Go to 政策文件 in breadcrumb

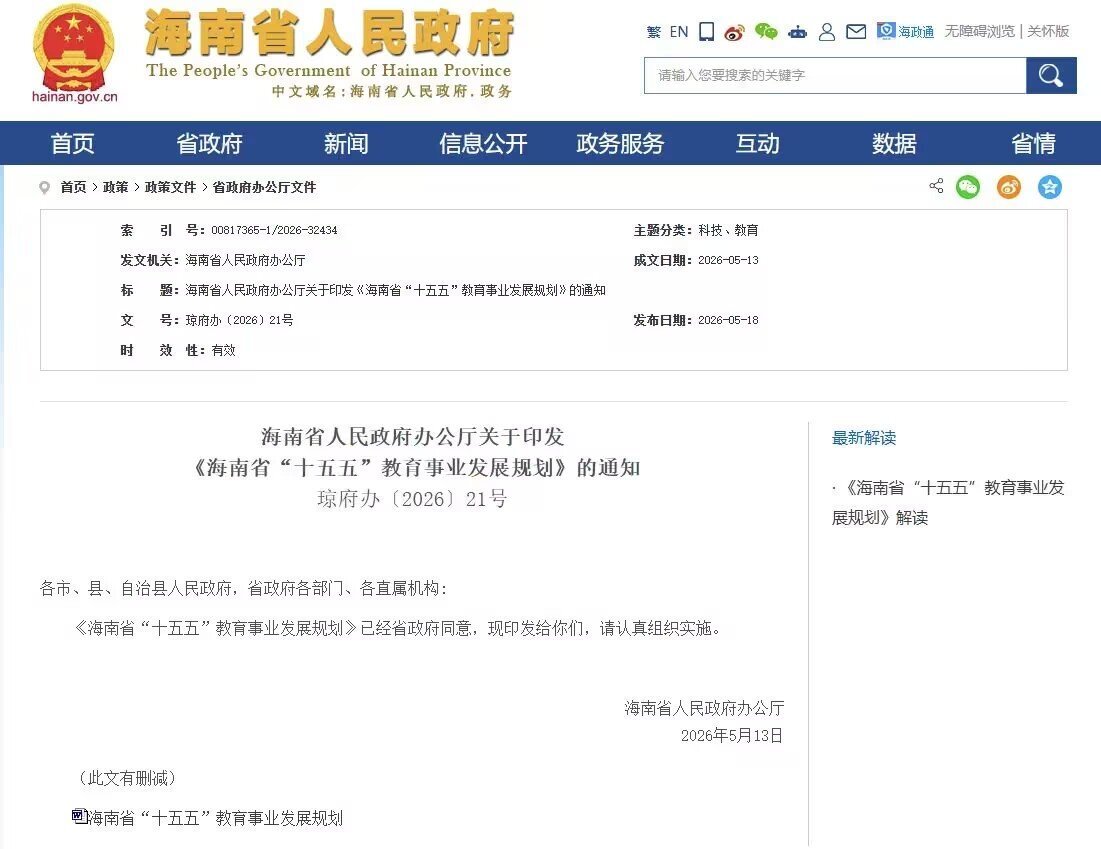[170, 187]
